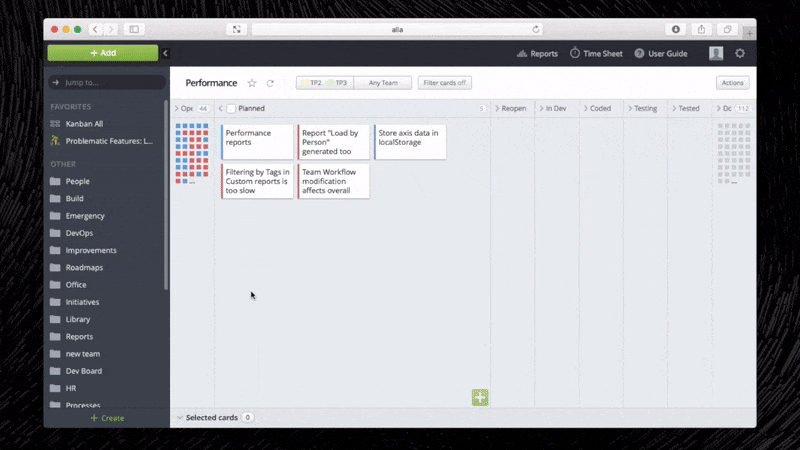Open Store axis data in localStorage card
This screenshot has height=450, width=800.
click(410, 142)
